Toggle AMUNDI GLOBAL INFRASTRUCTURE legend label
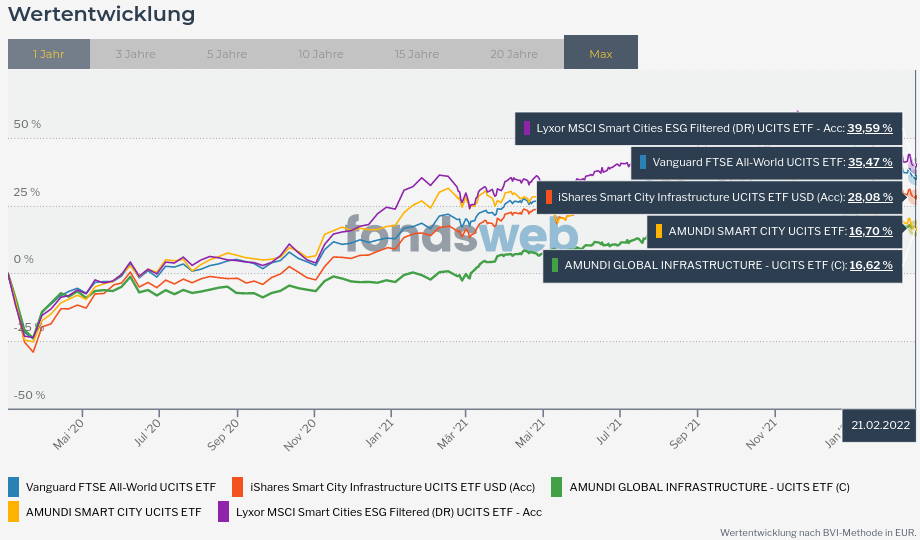This screenshot has height=540, width=920. click(709, 487)
